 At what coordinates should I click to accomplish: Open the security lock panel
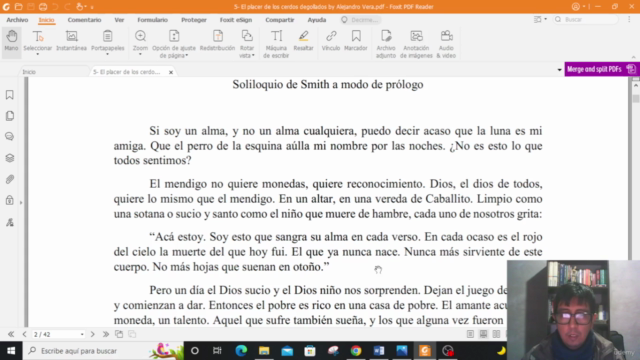9,200
